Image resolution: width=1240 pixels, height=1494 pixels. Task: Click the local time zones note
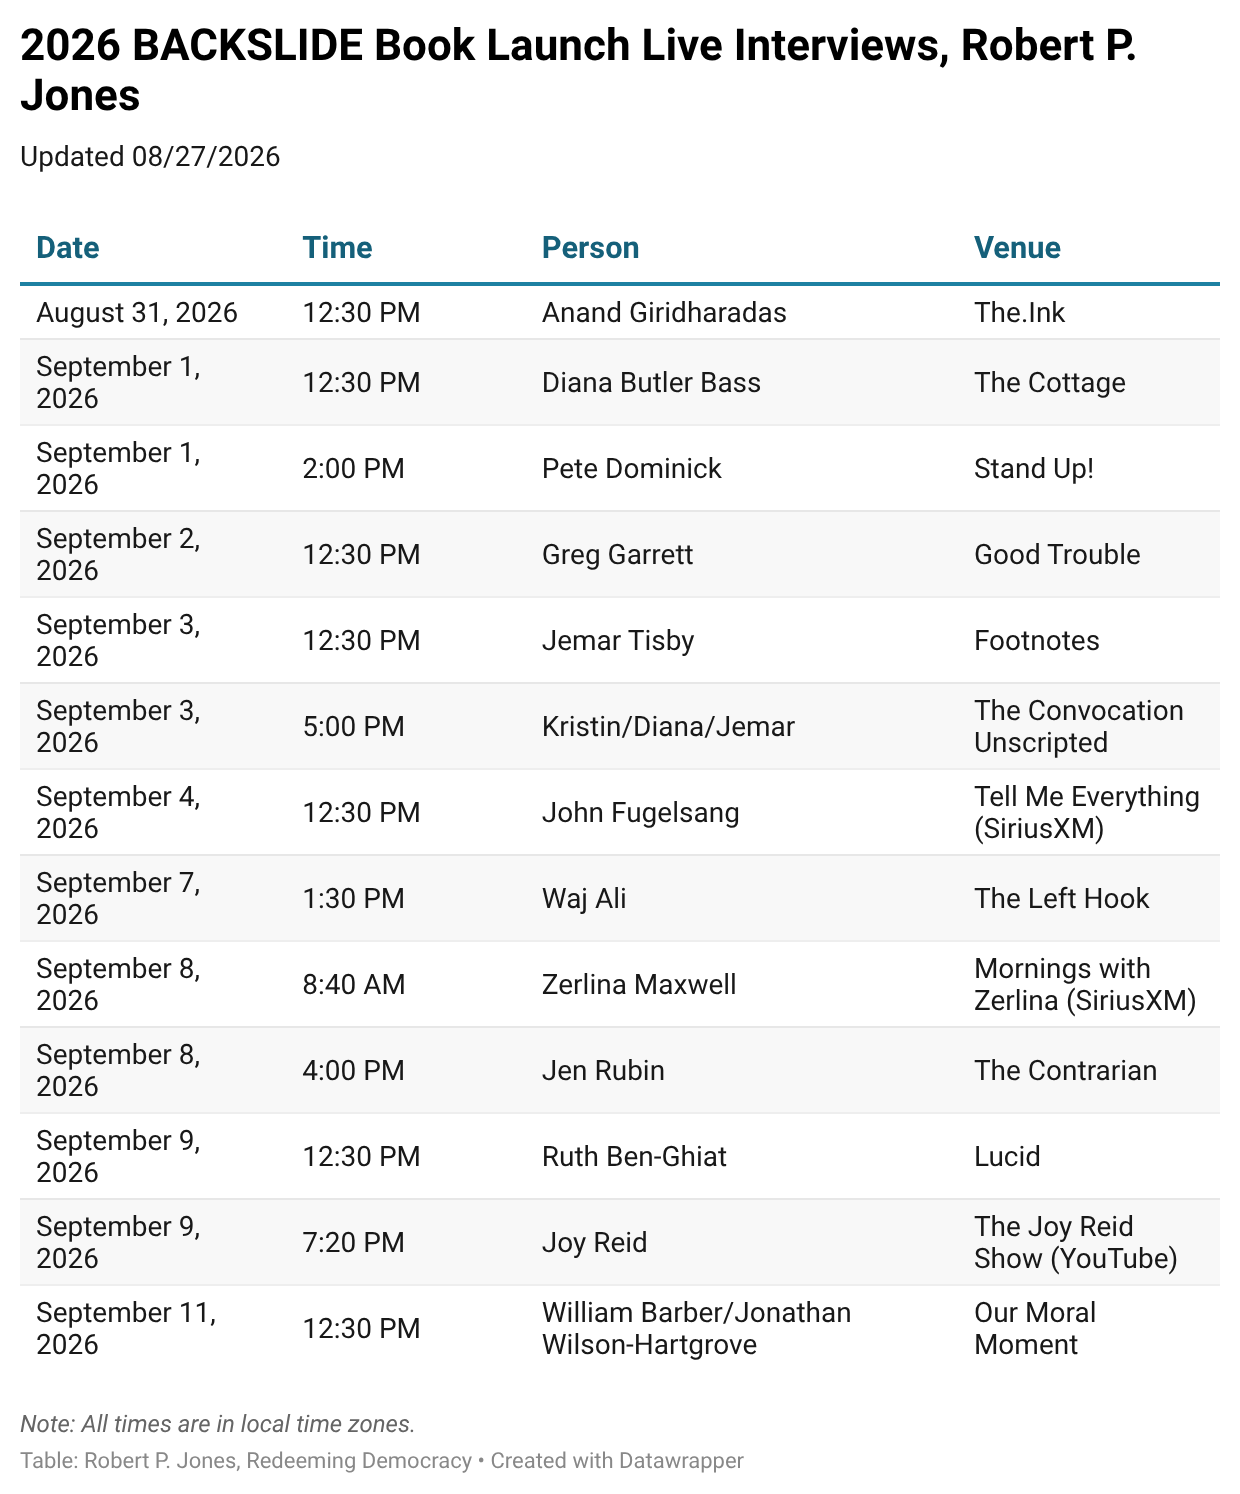(217, 1424)
